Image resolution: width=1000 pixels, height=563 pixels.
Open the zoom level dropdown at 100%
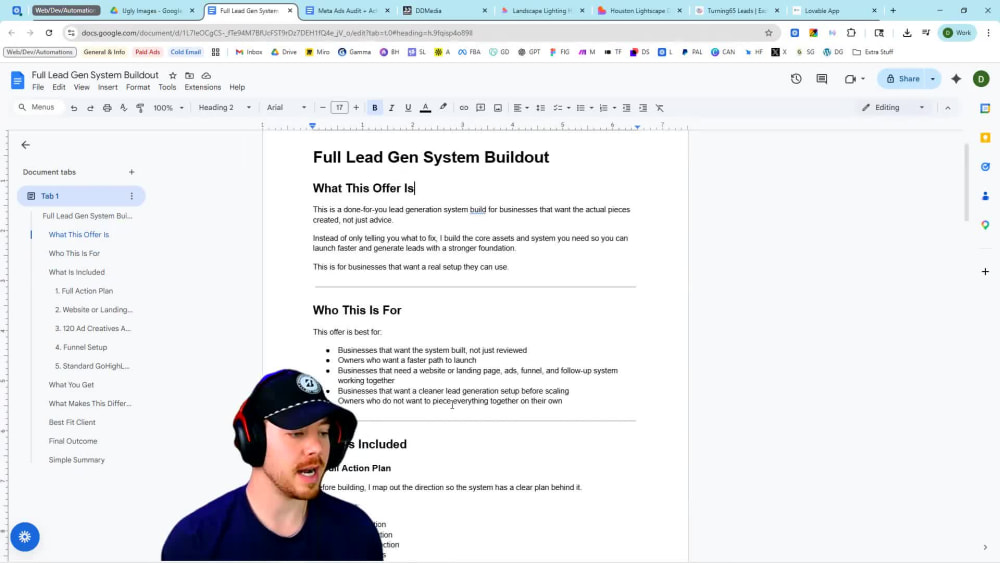coord(168,108)
